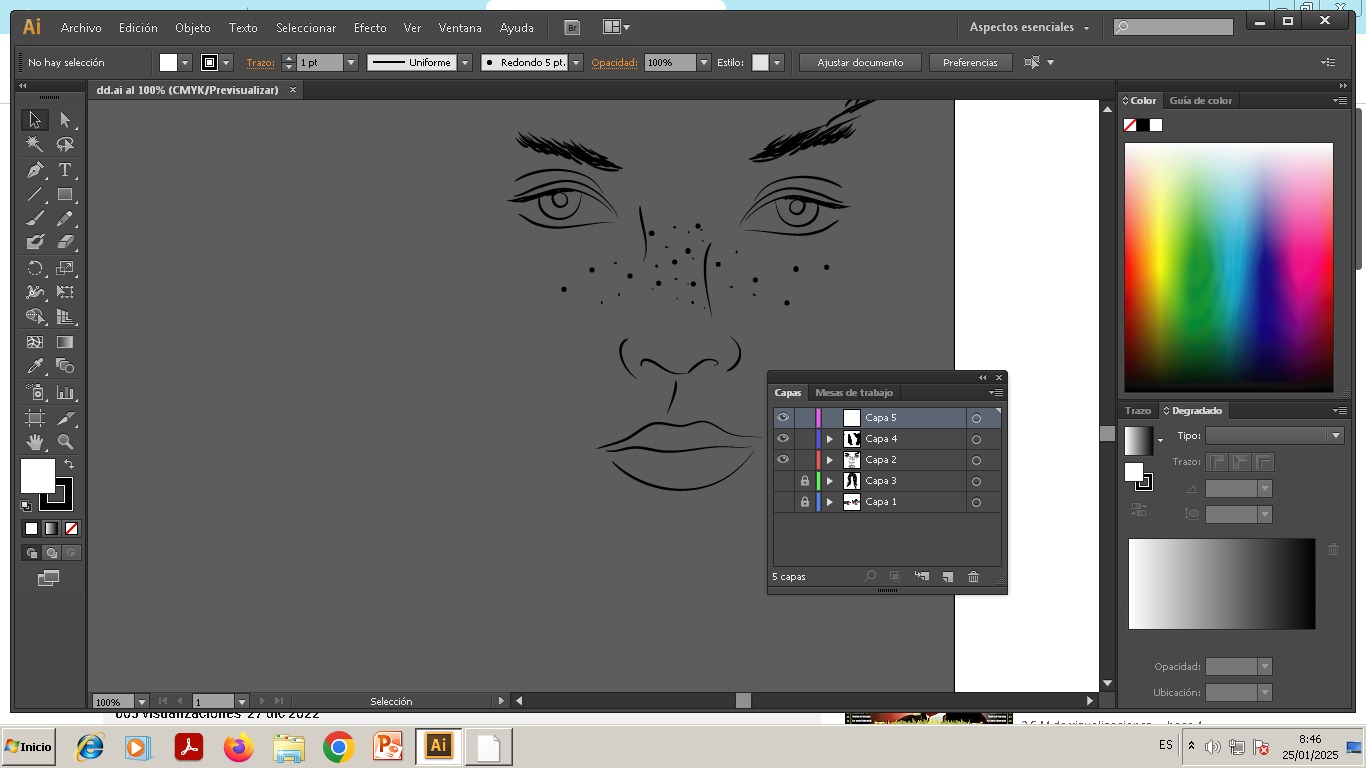The height and width of the screenshot is (768, 1366).
Task: Switch to Mesas de trabajo tab
Action: point(854,392)
